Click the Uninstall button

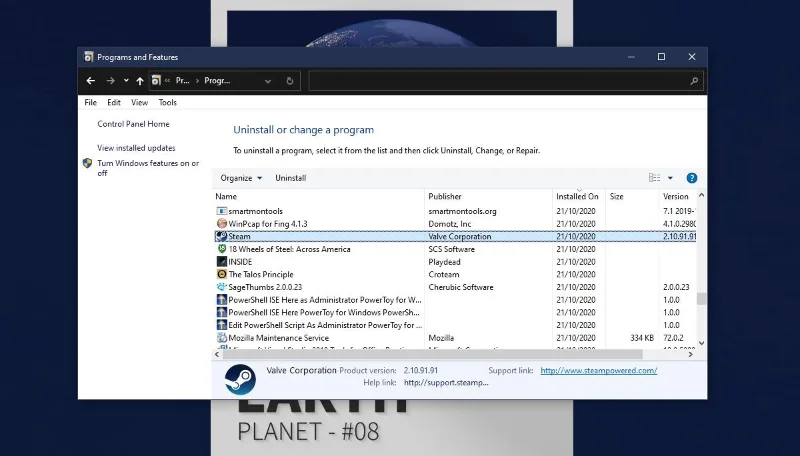(291, 178)
